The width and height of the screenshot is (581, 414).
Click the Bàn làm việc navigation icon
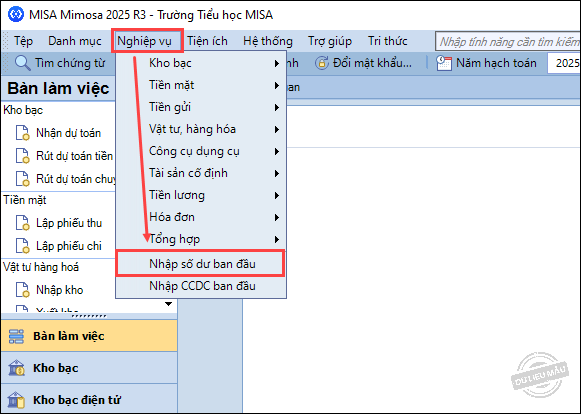pos(16,336)
